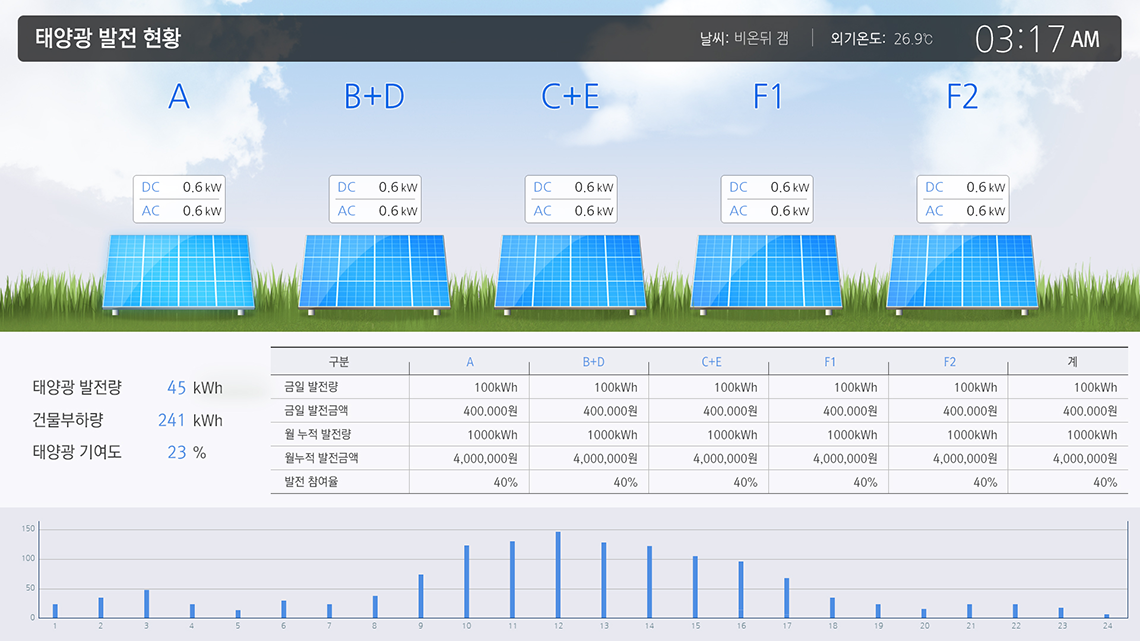Click the DC/AC power box above panel C+E
Viewport: 1140px width, 641px height.
pyautogui.click(x=571, y=198)
